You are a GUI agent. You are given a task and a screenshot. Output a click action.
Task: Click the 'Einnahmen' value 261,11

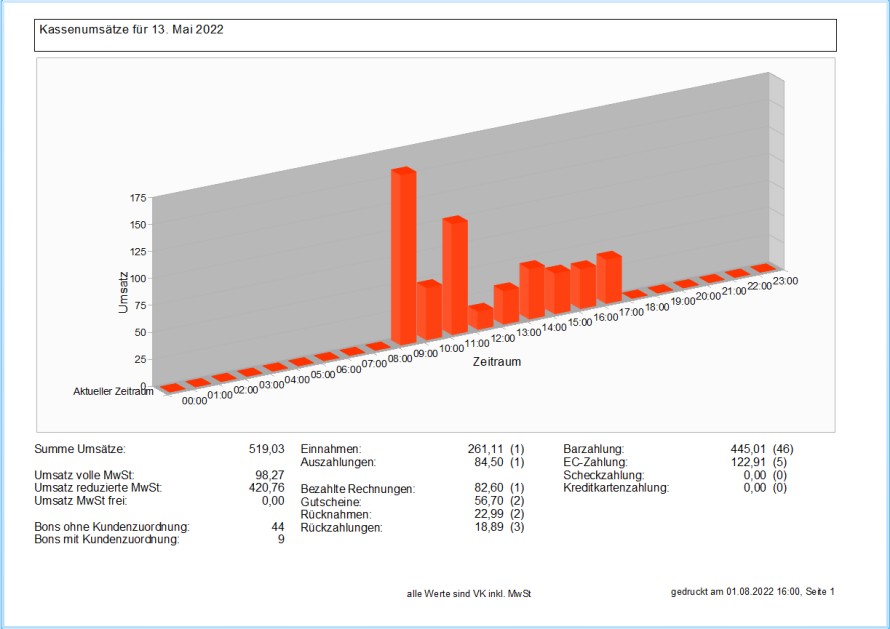coord(484,450)
